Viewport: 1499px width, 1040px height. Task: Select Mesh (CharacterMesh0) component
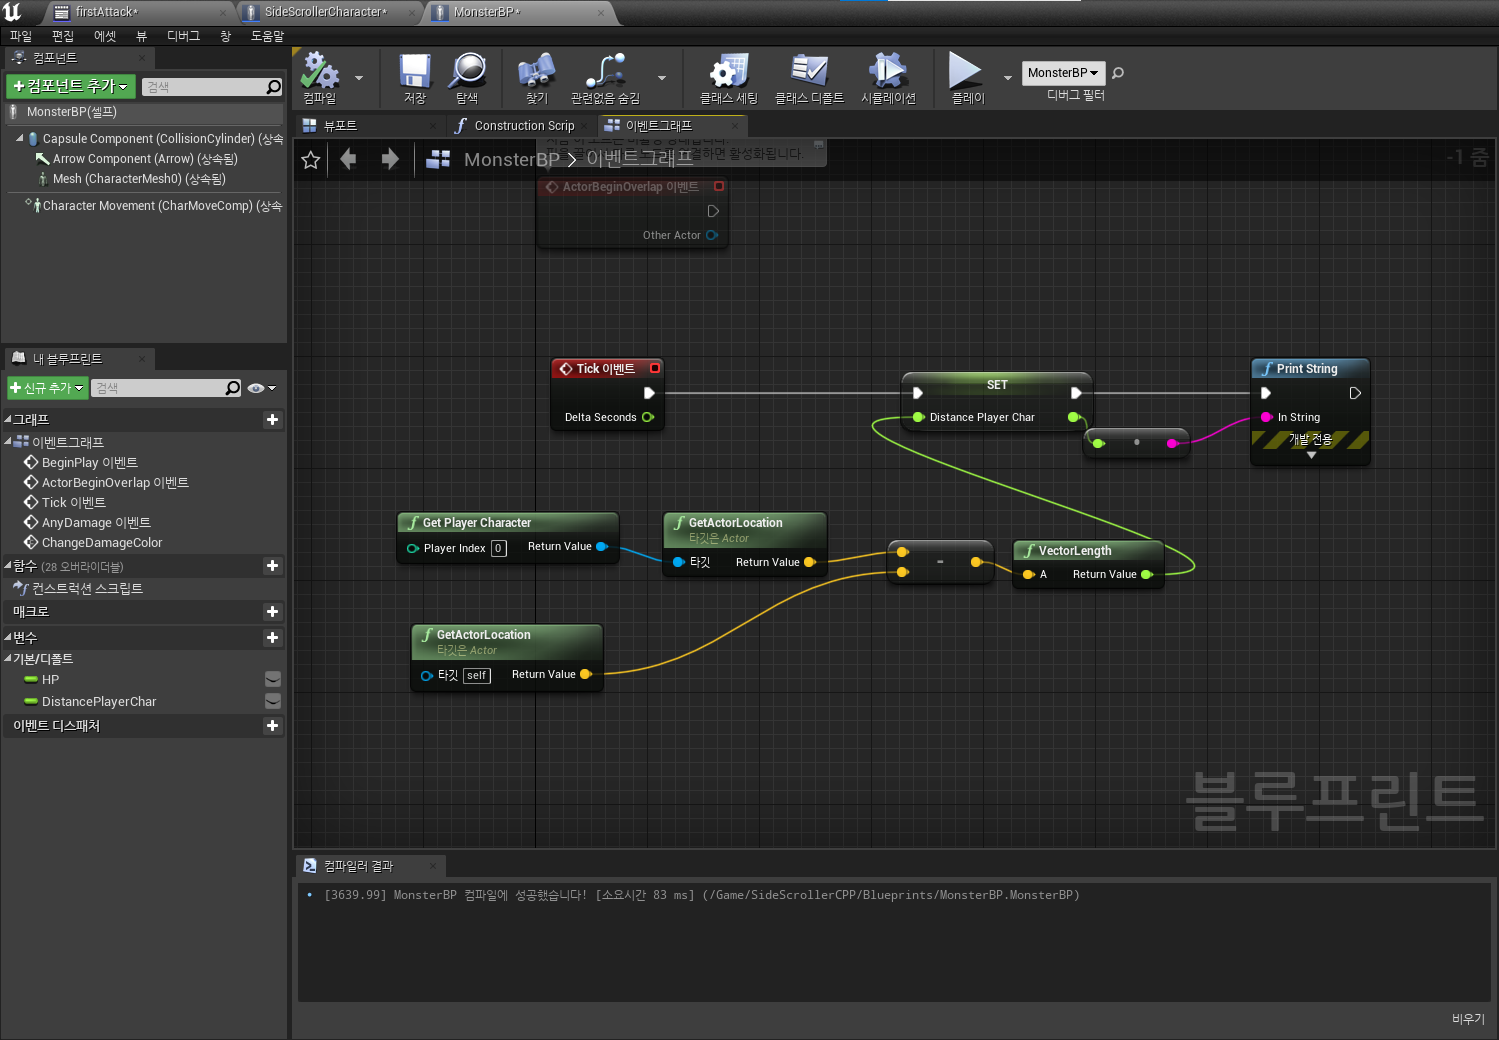tap(131, 179)
